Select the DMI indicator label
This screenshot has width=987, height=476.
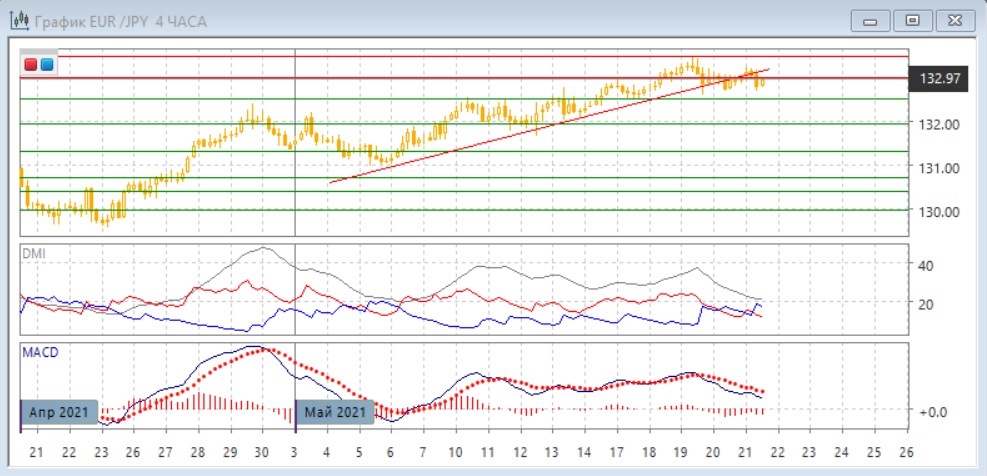pos(33,254)
